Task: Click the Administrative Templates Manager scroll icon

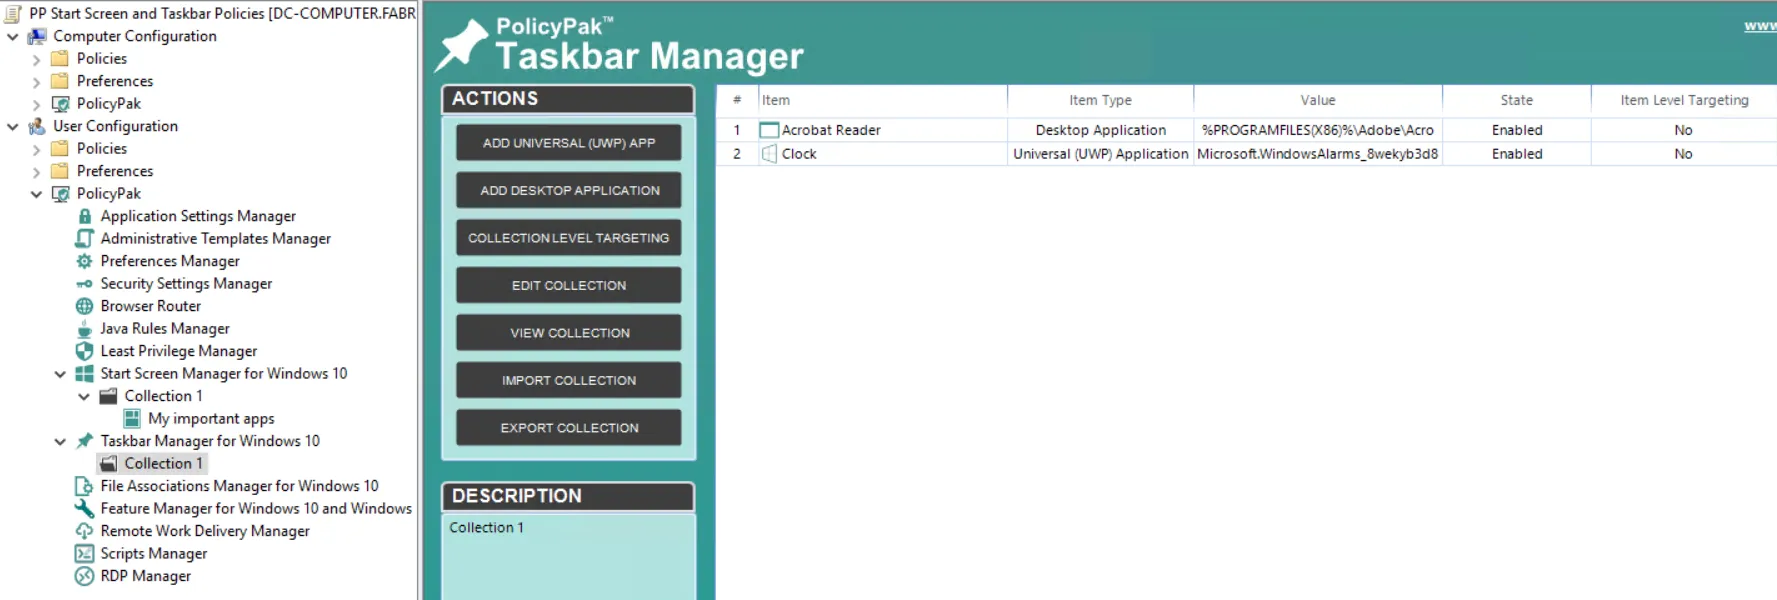Action: [85, 238]
